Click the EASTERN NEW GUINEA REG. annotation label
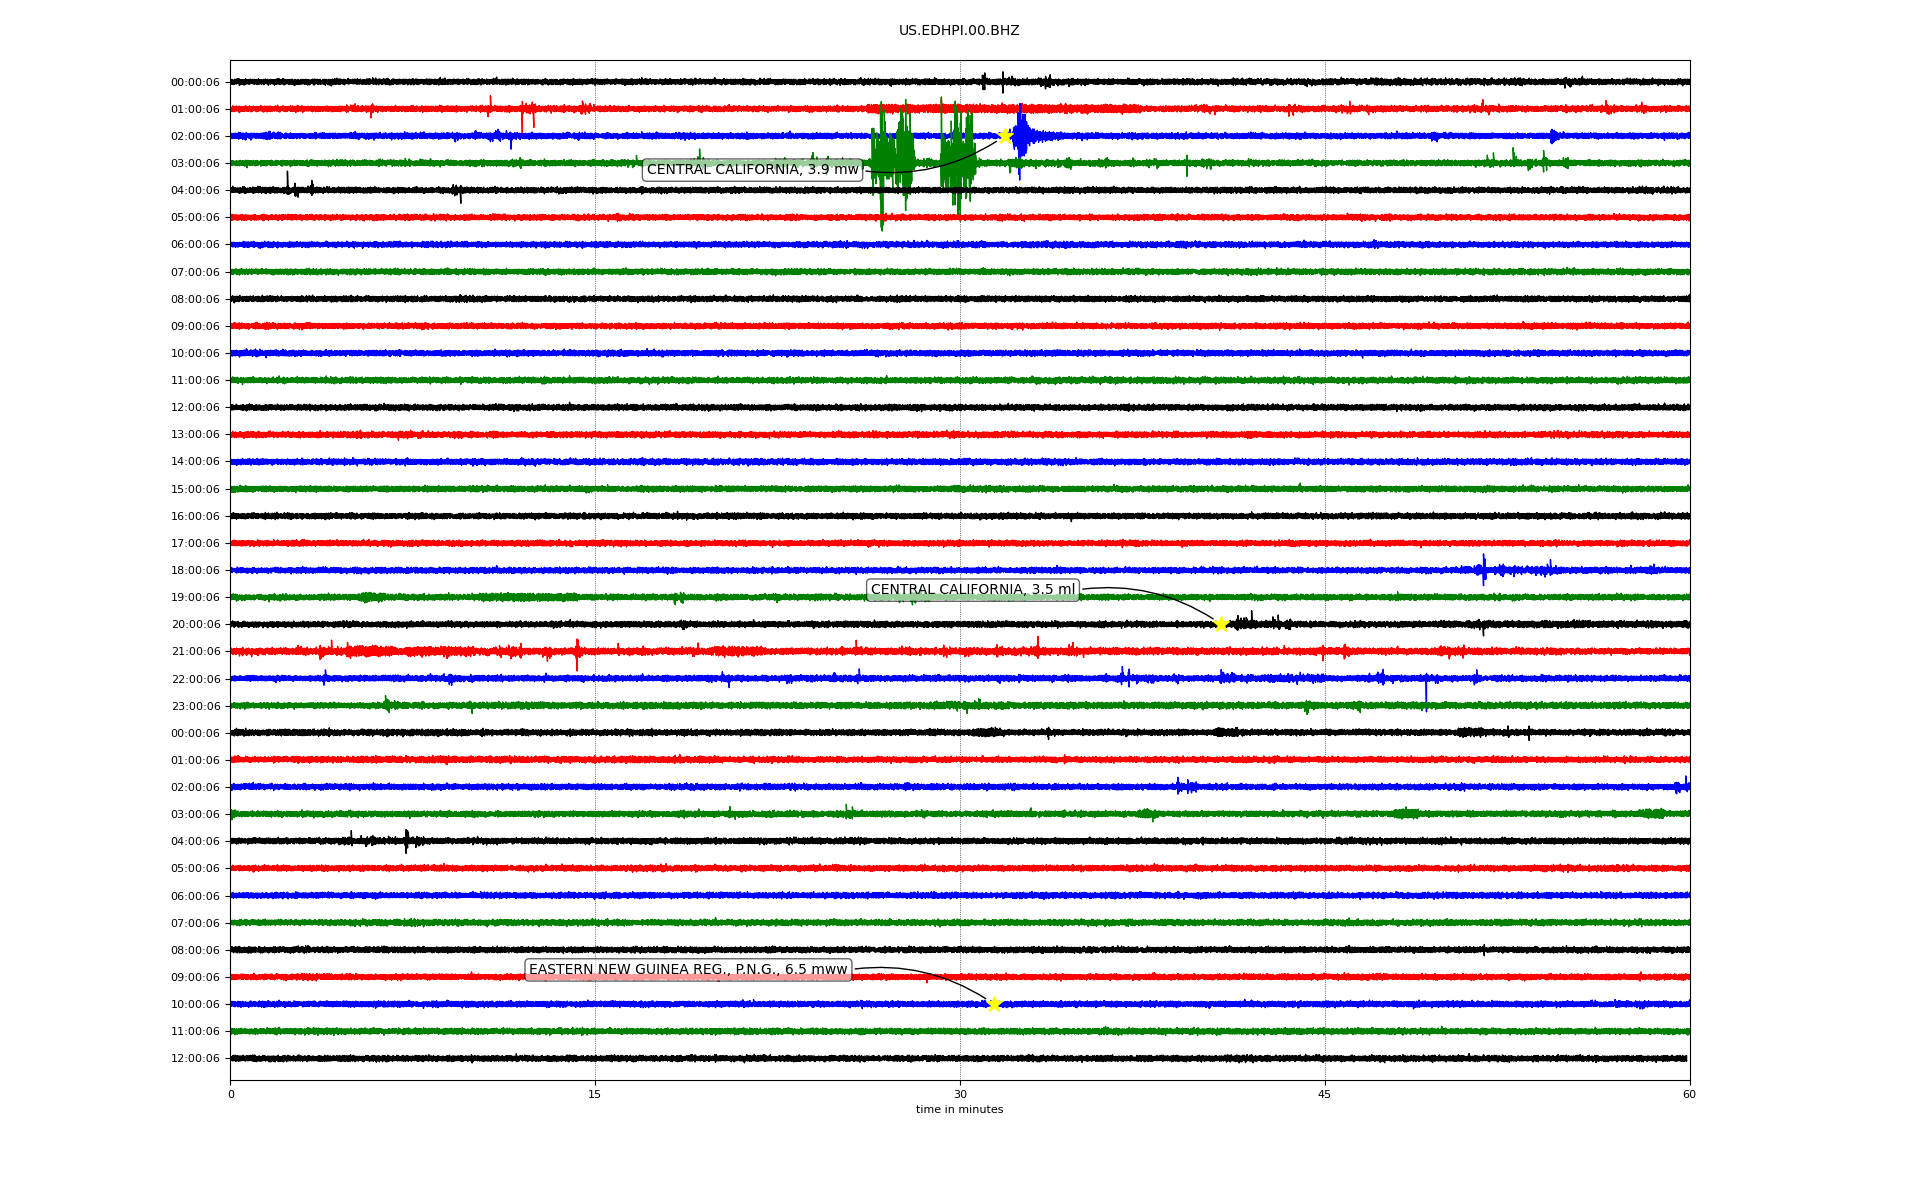 [x=687, y=970]
